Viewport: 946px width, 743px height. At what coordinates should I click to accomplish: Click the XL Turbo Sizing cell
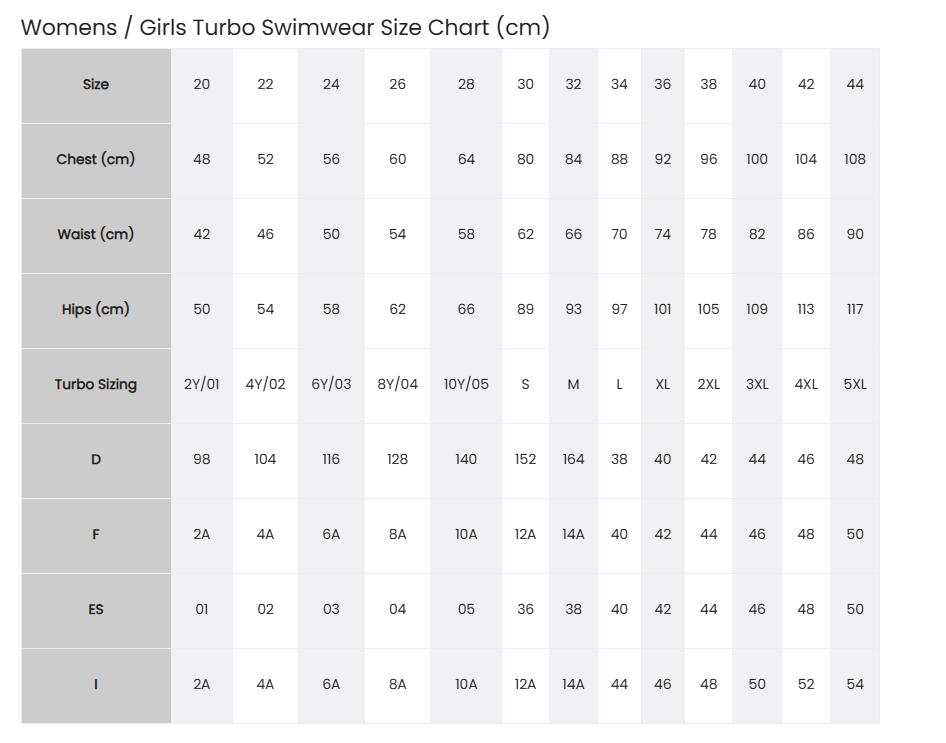662,386
